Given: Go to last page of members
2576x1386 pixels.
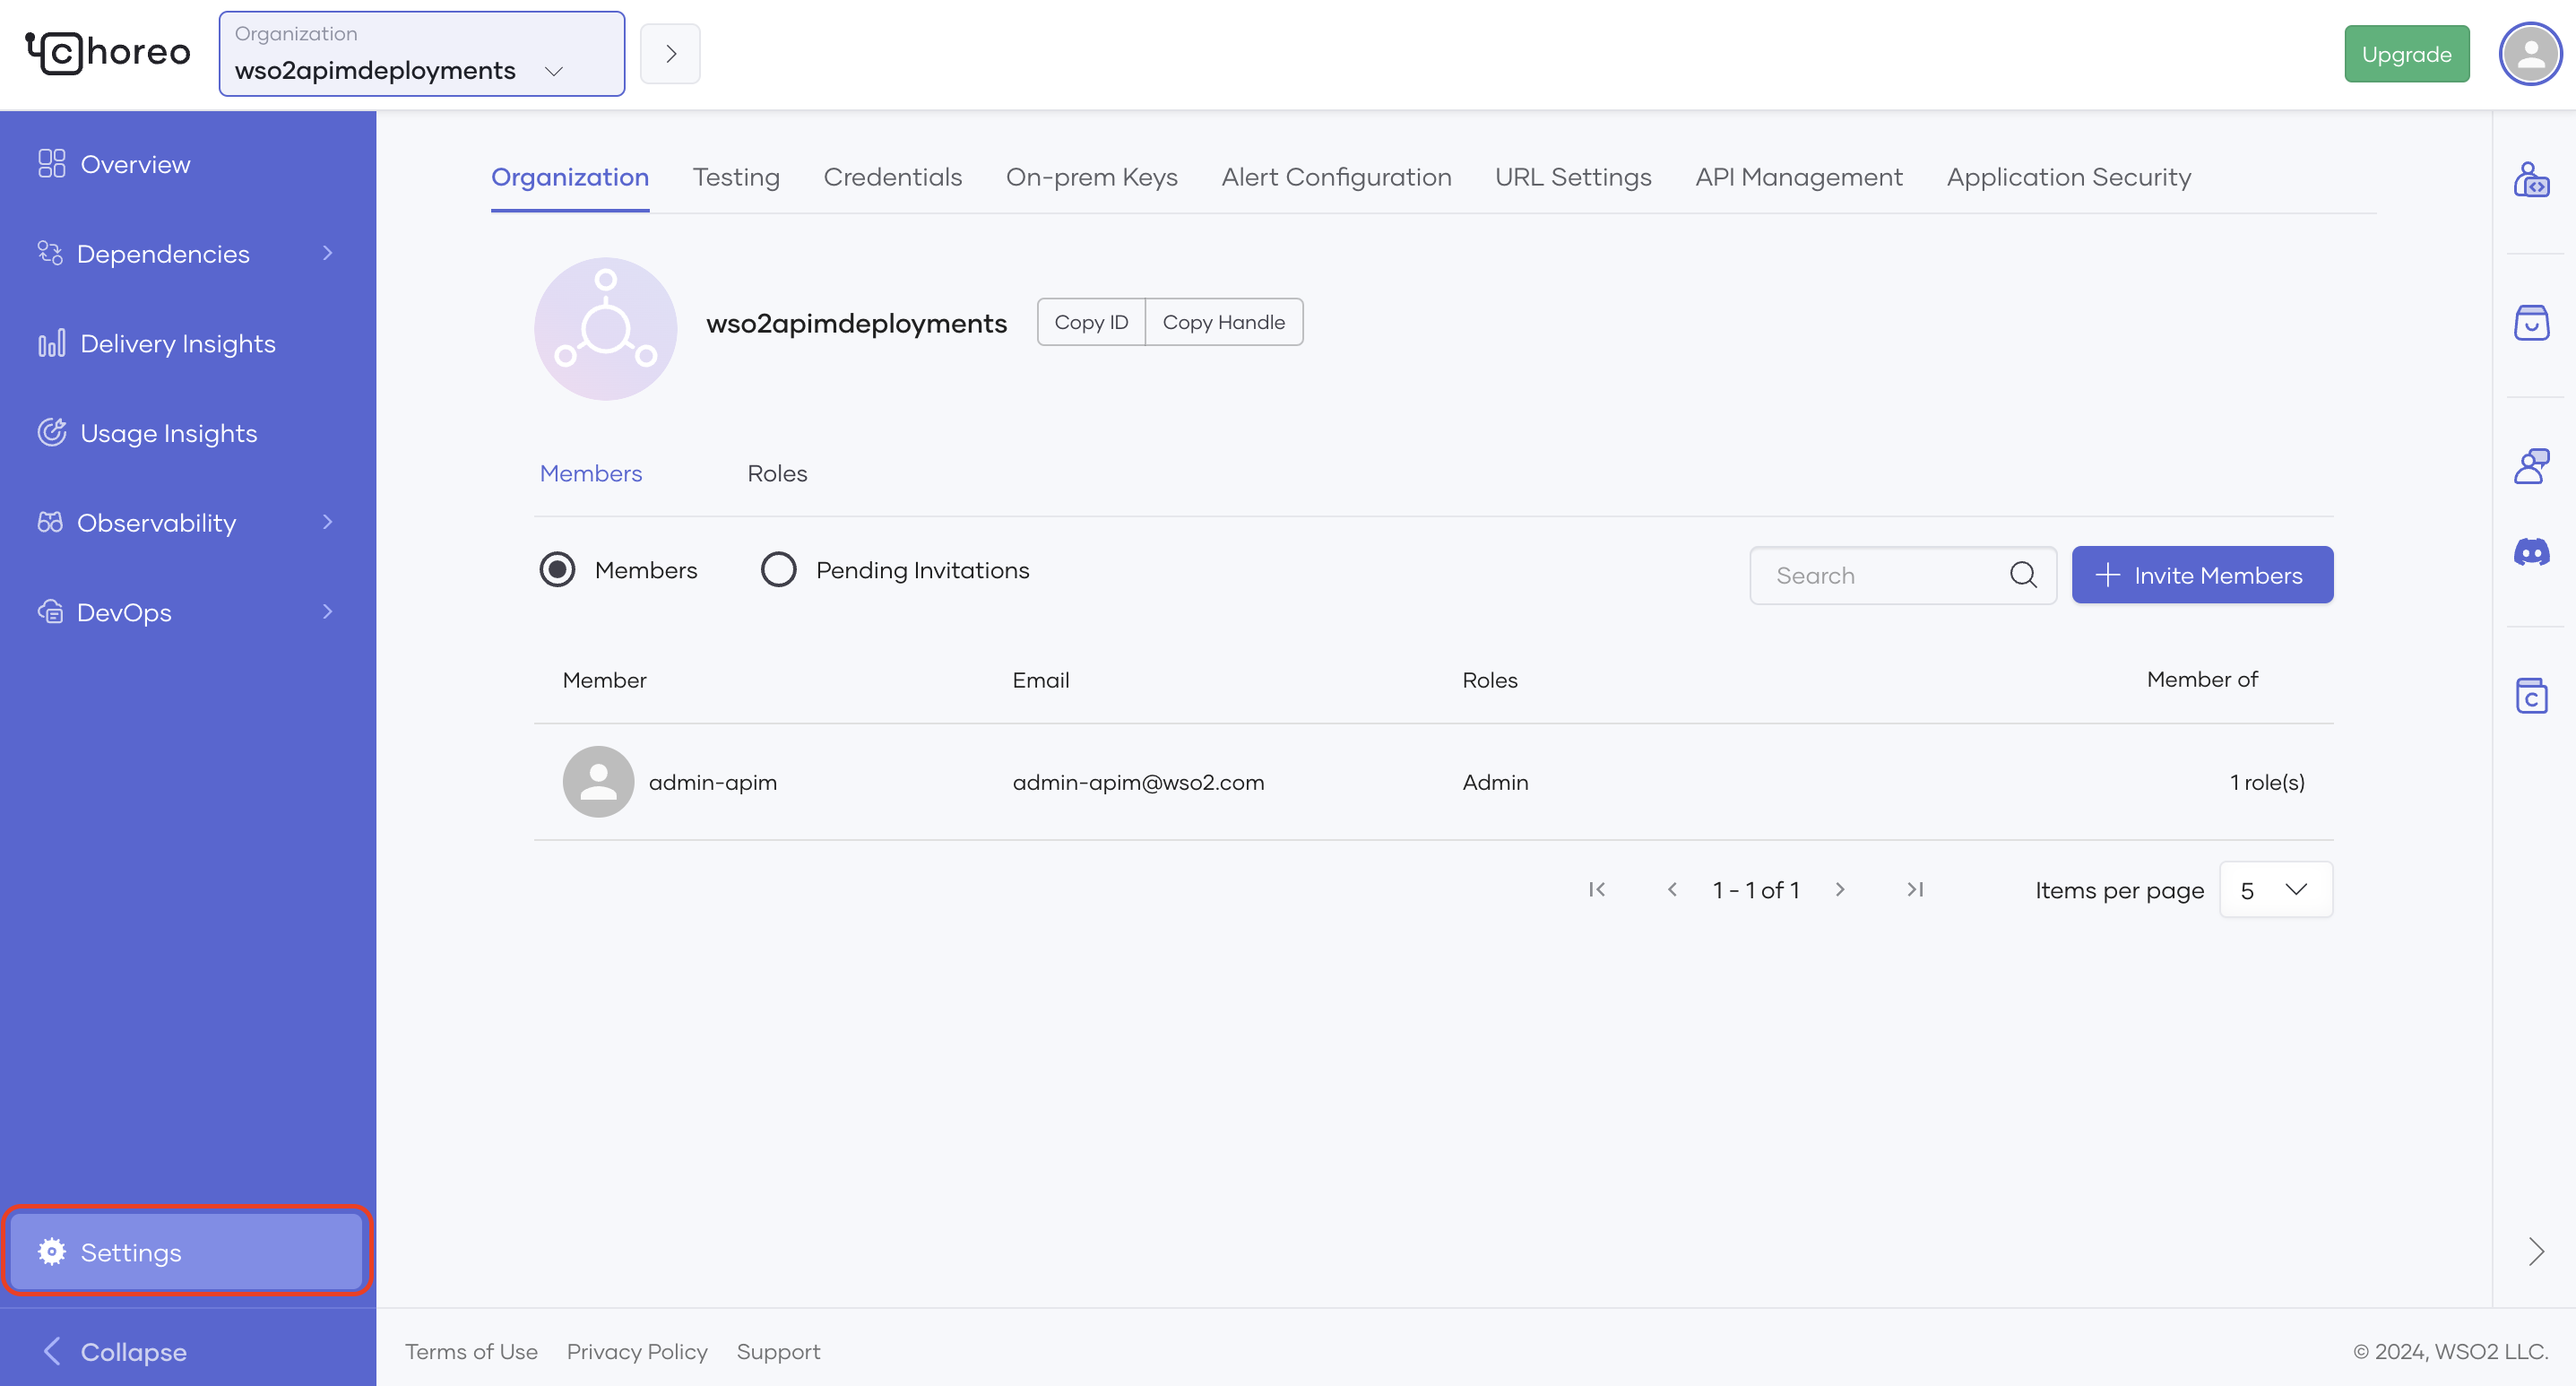Looking at the screenshot, I should point(1914,889).
